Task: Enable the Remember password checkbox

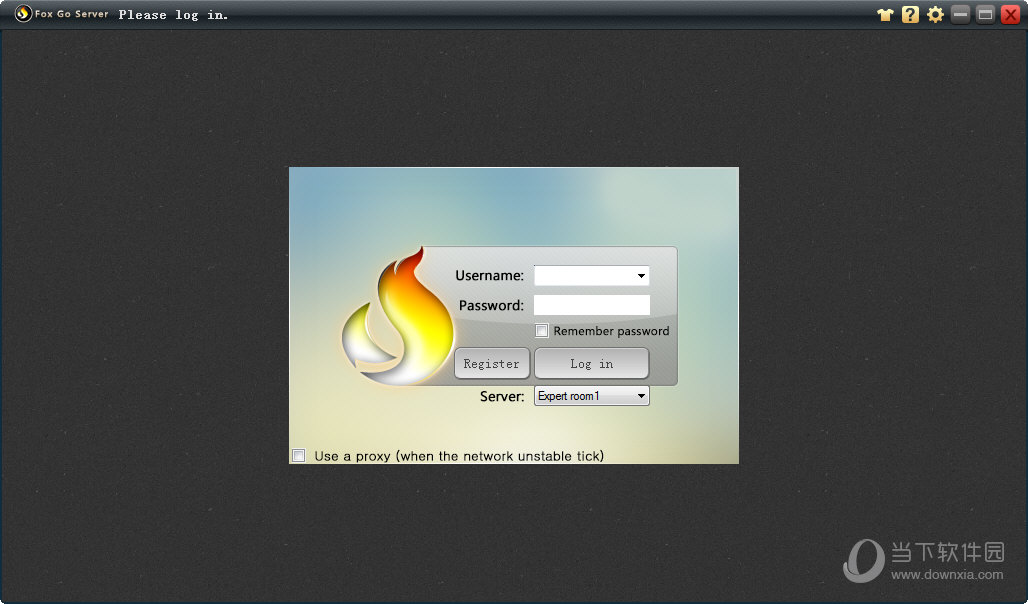Action: point(542,331)
